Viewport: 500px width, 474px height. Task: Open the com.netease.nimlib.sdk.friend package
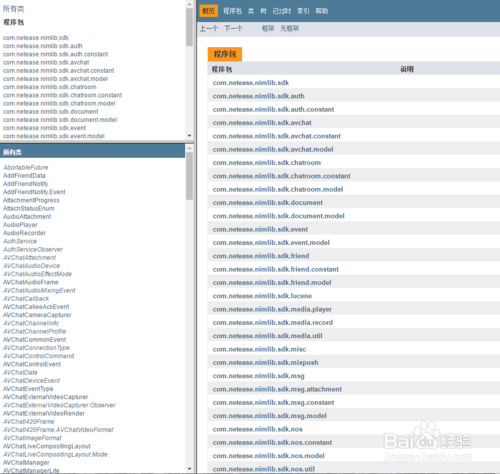coord(261,256)
